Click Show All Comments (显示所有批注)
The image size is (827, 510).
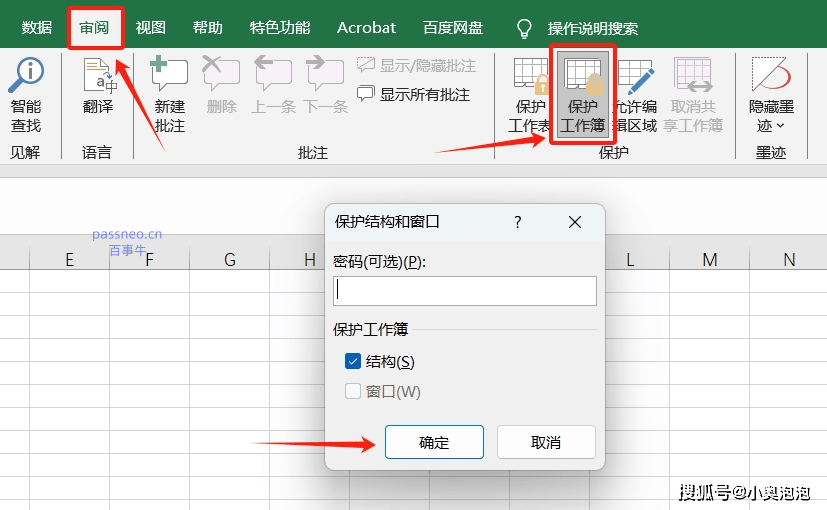click(414, 94)
